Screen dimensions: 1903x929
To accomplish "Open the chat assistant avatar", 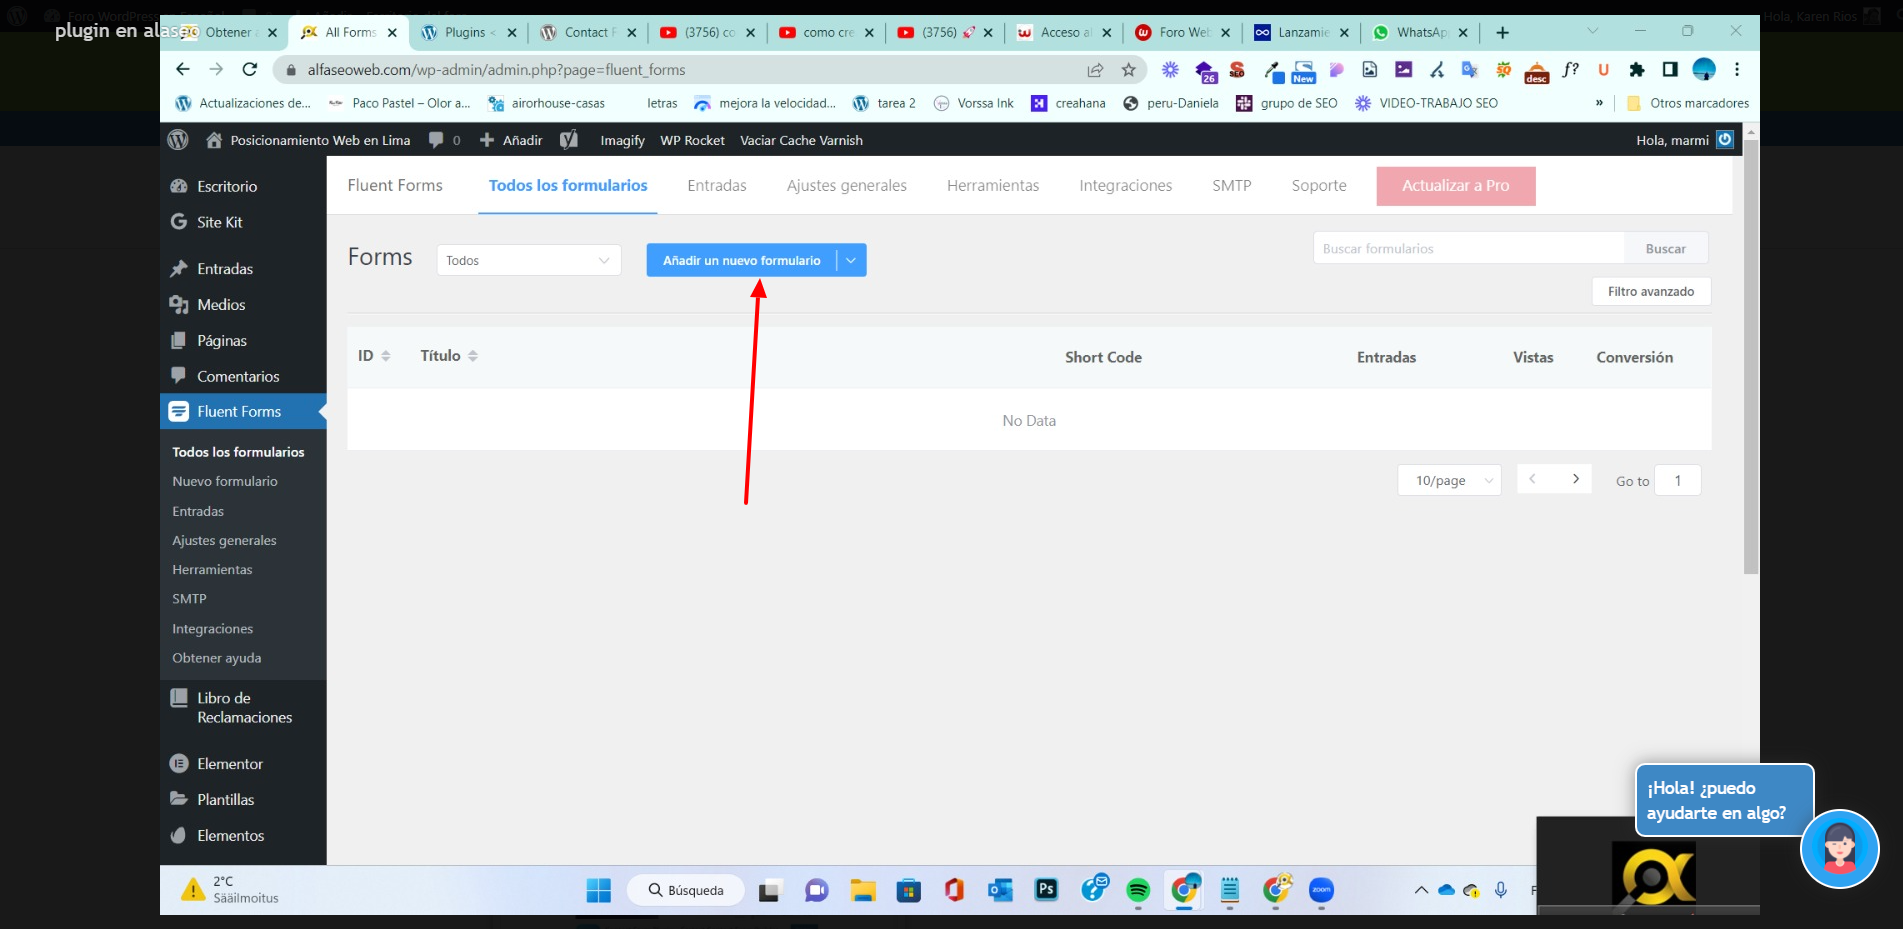I will click(1839, 848).
